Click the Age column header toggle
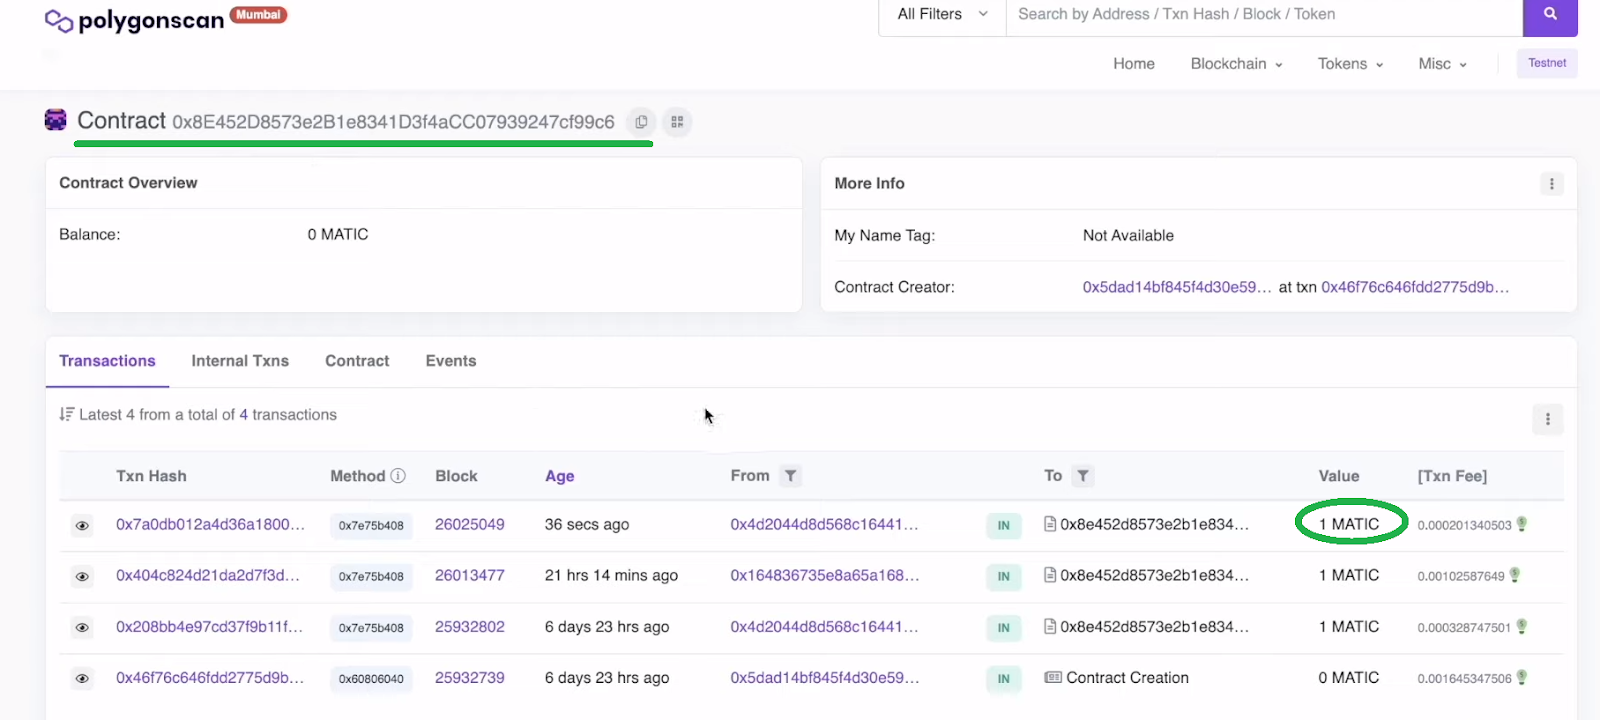 (x=560, y=476)
